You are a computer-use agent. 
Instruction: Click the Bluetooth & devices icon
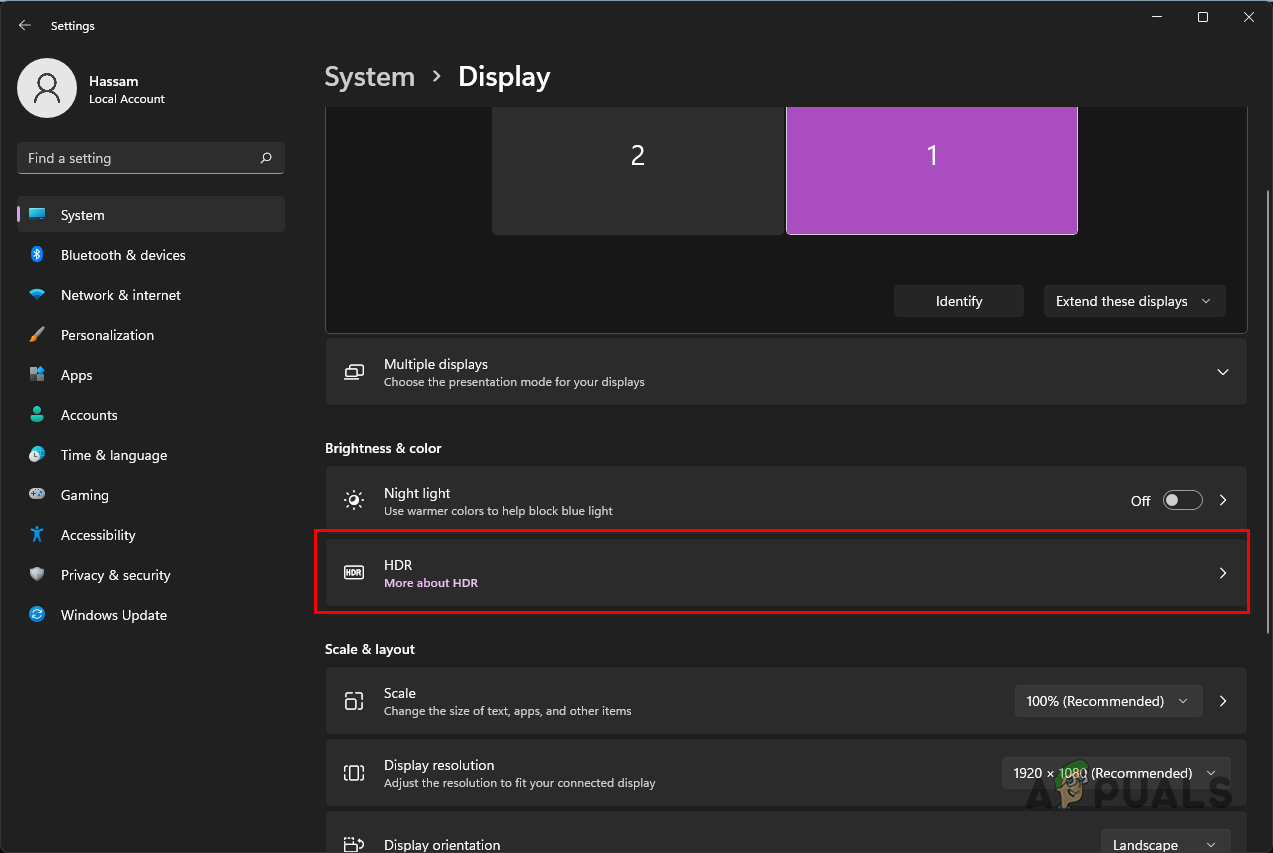pyautogui.click(x=37, y=255)
